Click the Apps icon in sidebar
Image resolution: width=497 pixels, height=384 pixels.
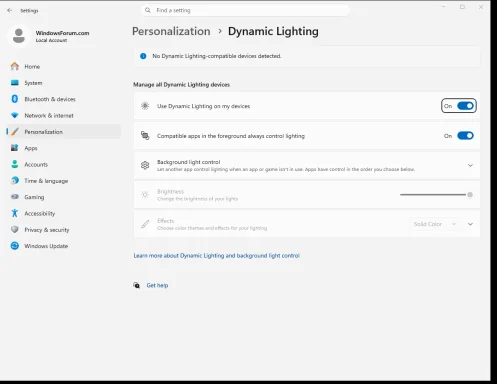pyautogui.click(x=15, y=148)
